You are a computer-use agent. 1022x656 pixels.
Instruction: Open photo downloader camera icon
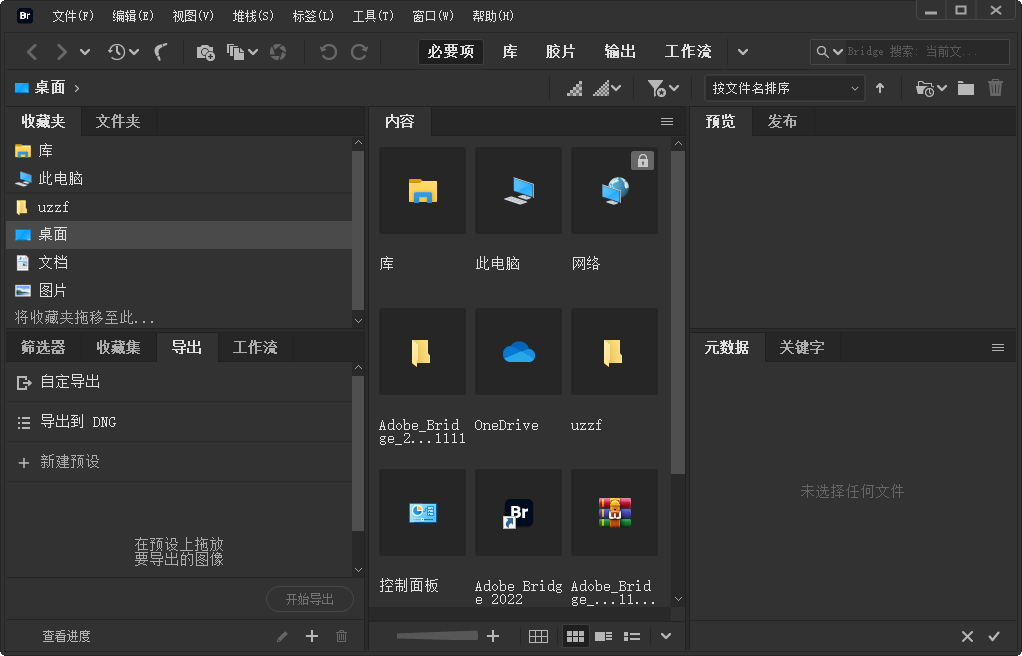205,51
